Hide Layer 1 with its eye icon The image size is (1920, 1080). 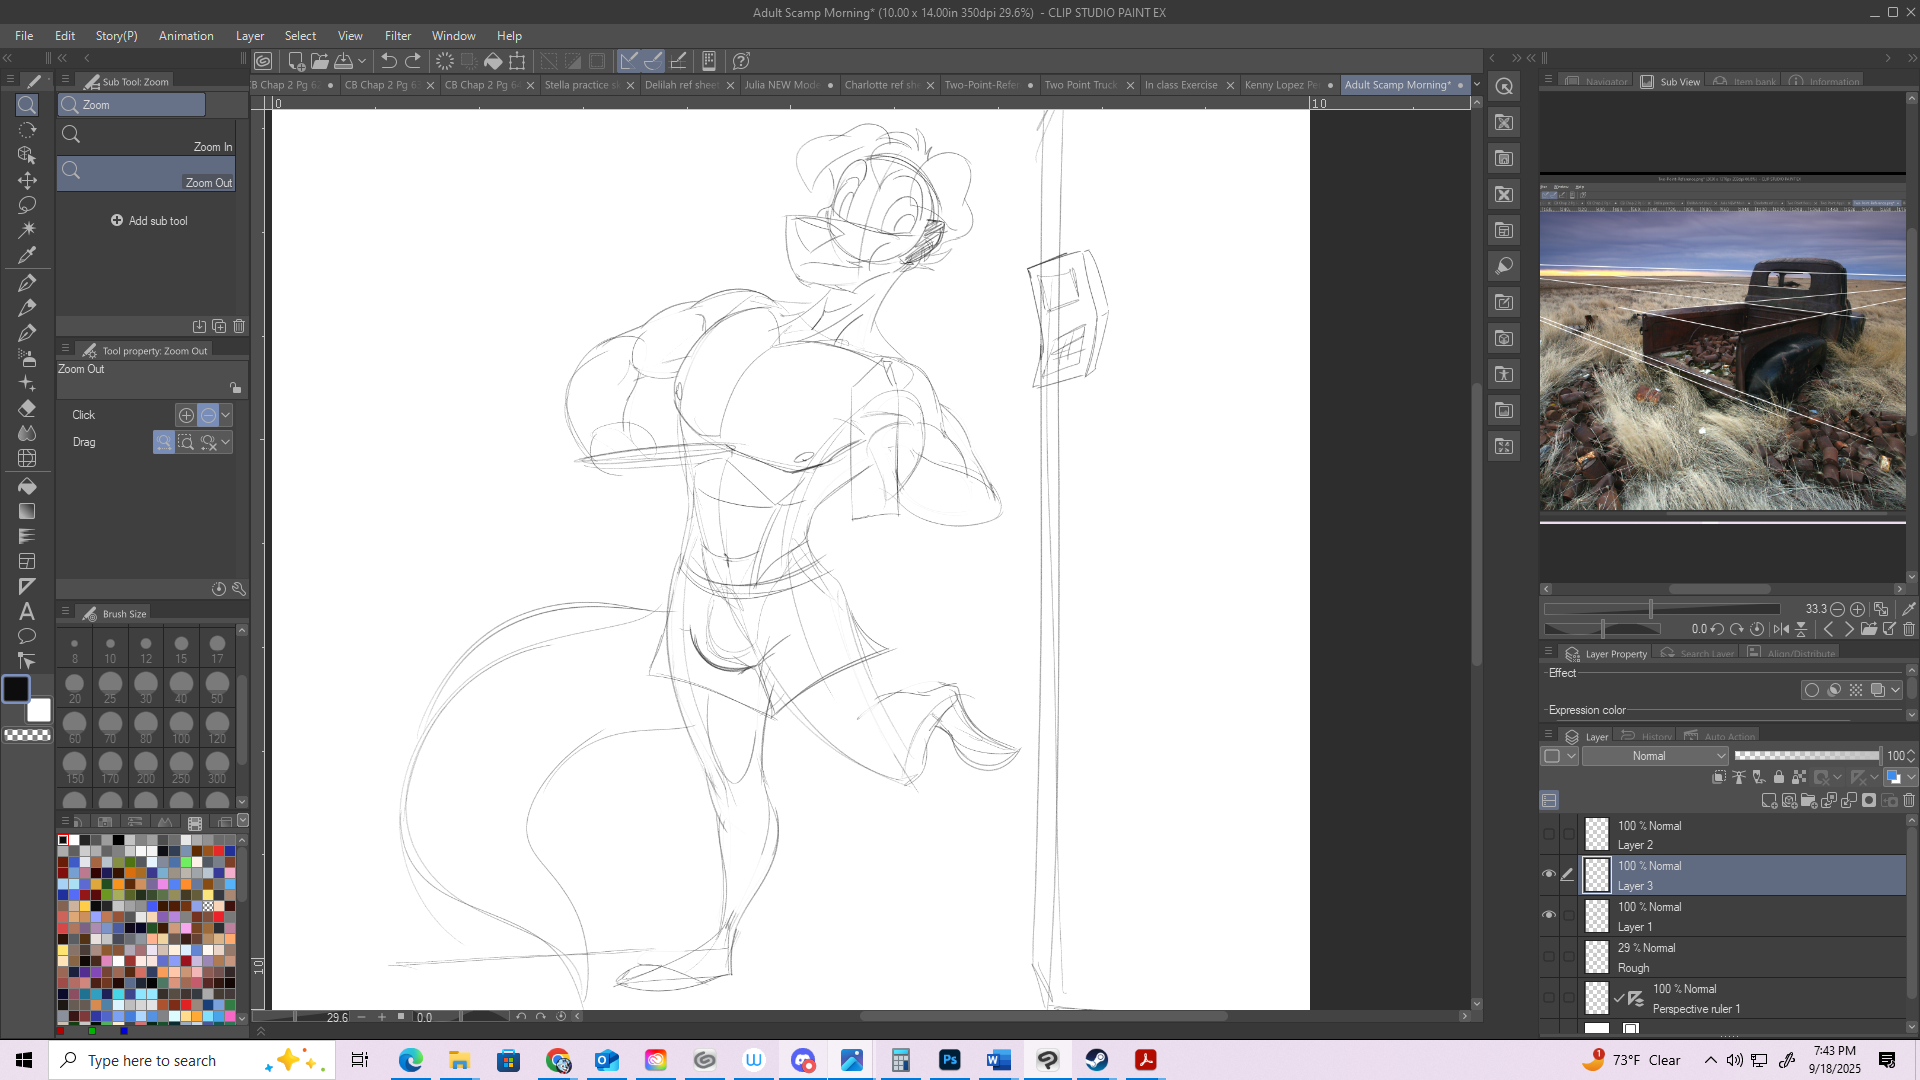(x=1549, y=915)
